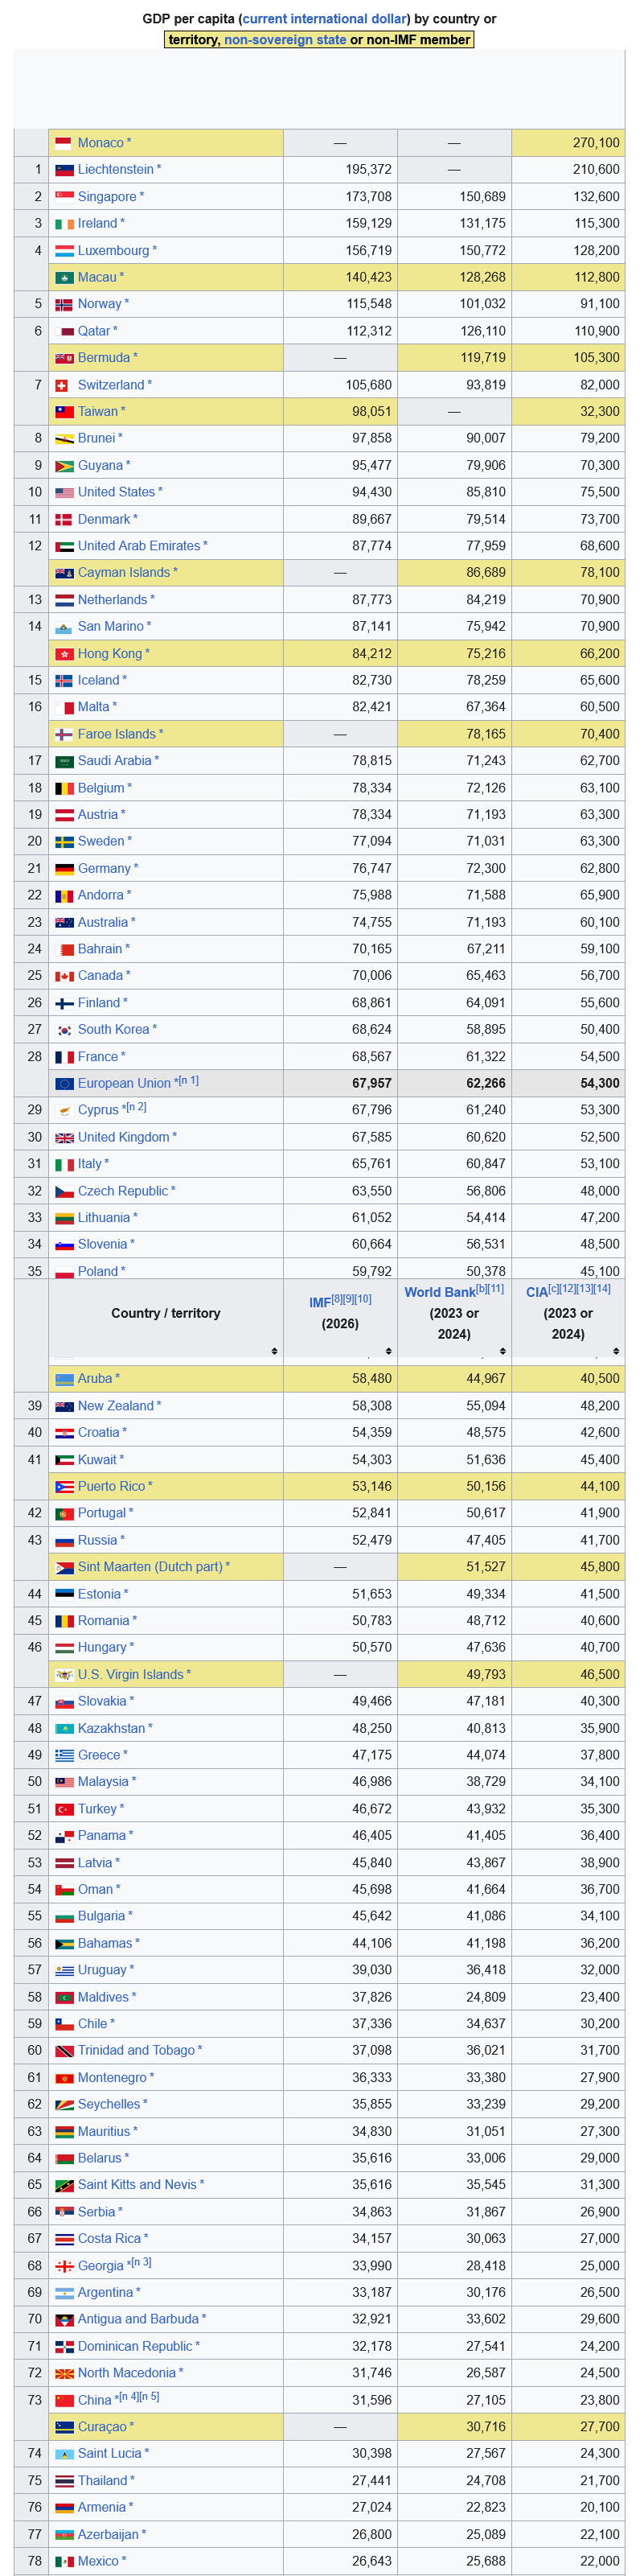Open the Faroe Islands link

point(116,734)
